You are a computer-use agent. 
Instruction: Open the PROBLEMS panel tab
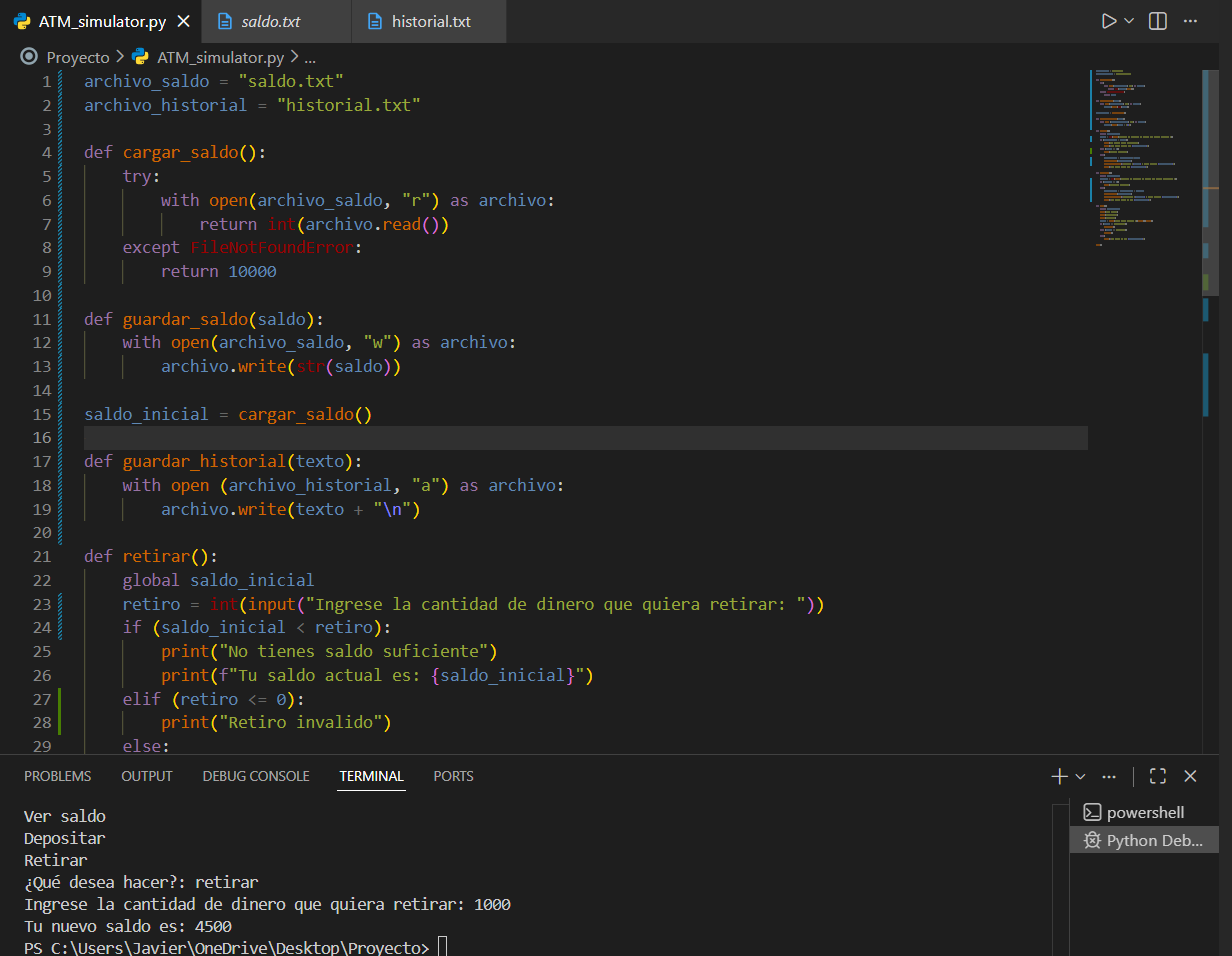coord(57,776)
